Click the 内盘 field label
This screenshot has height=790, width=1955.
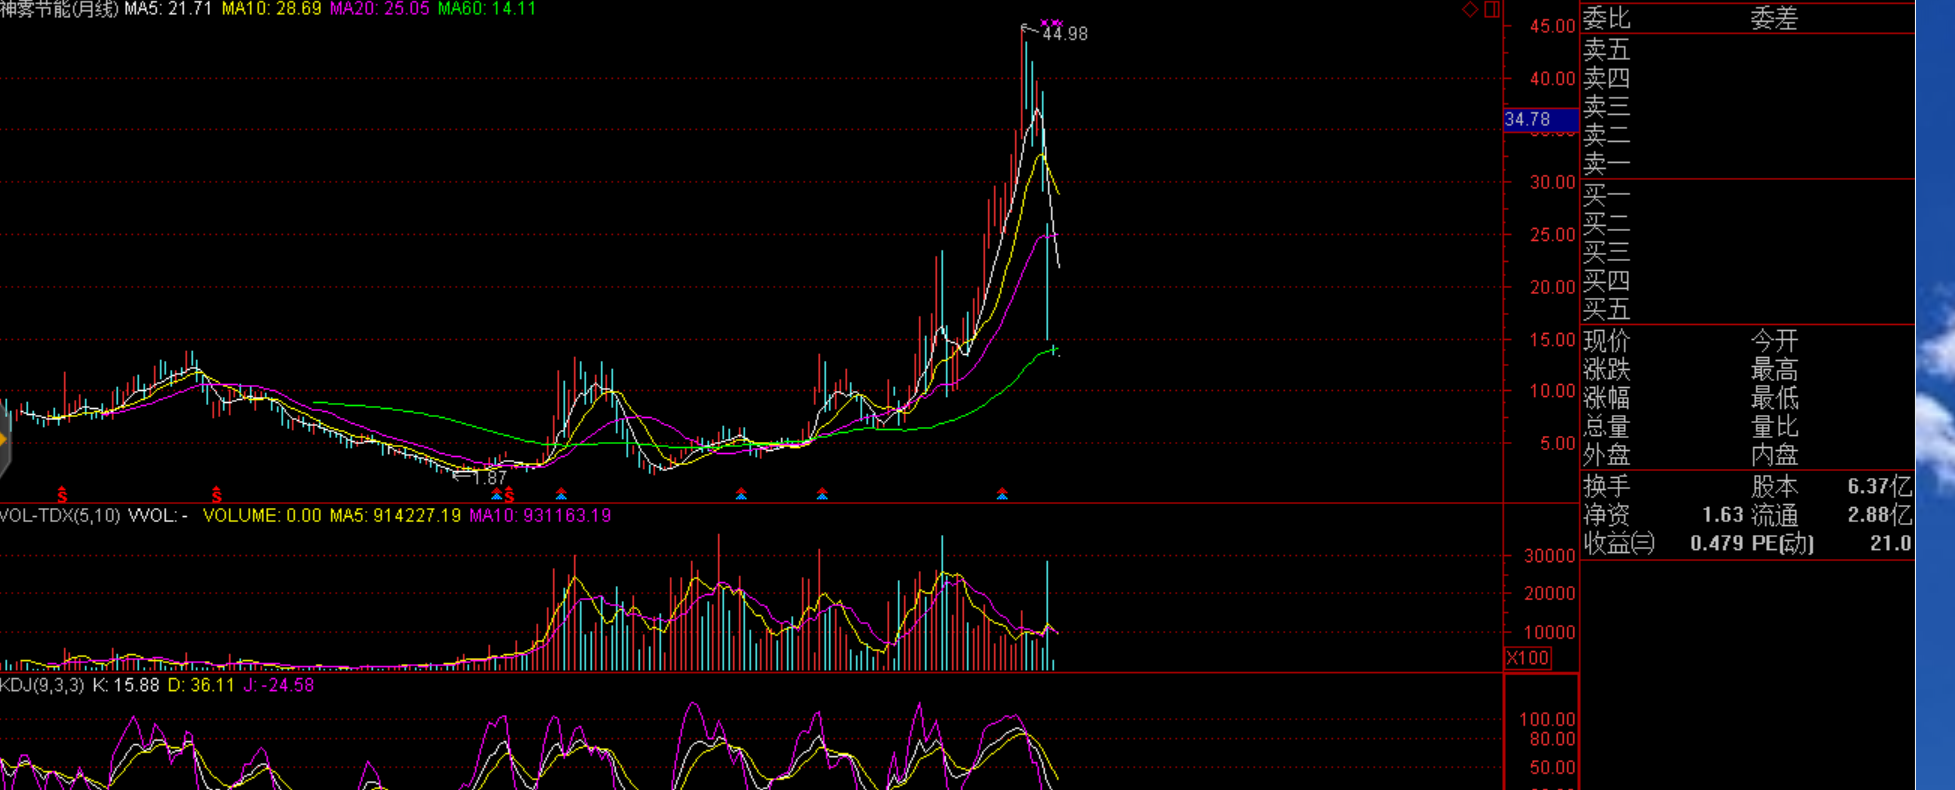(1775, 455)
